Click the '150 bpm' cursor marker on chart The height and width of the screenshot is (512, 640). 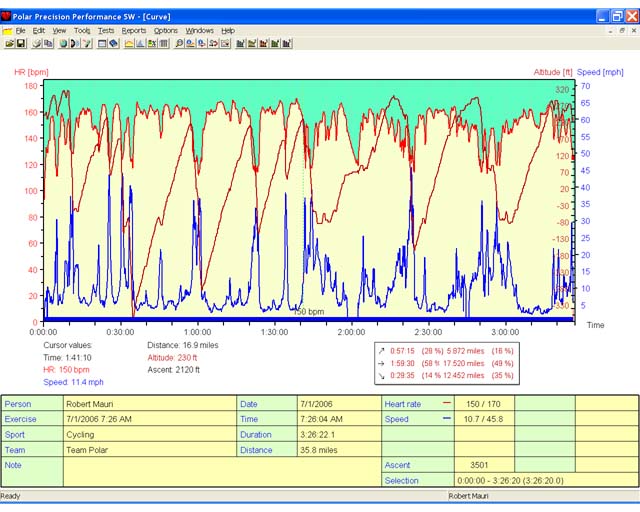(x=309, y=312)
